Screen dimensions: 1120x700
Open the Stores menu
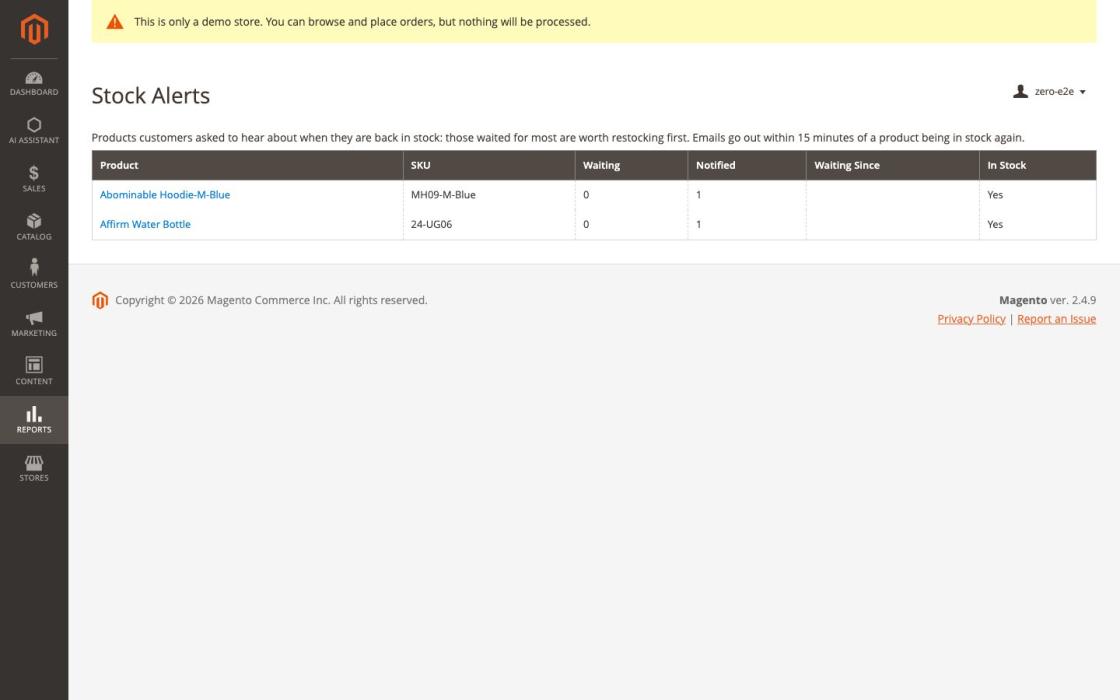coord(34,468)
